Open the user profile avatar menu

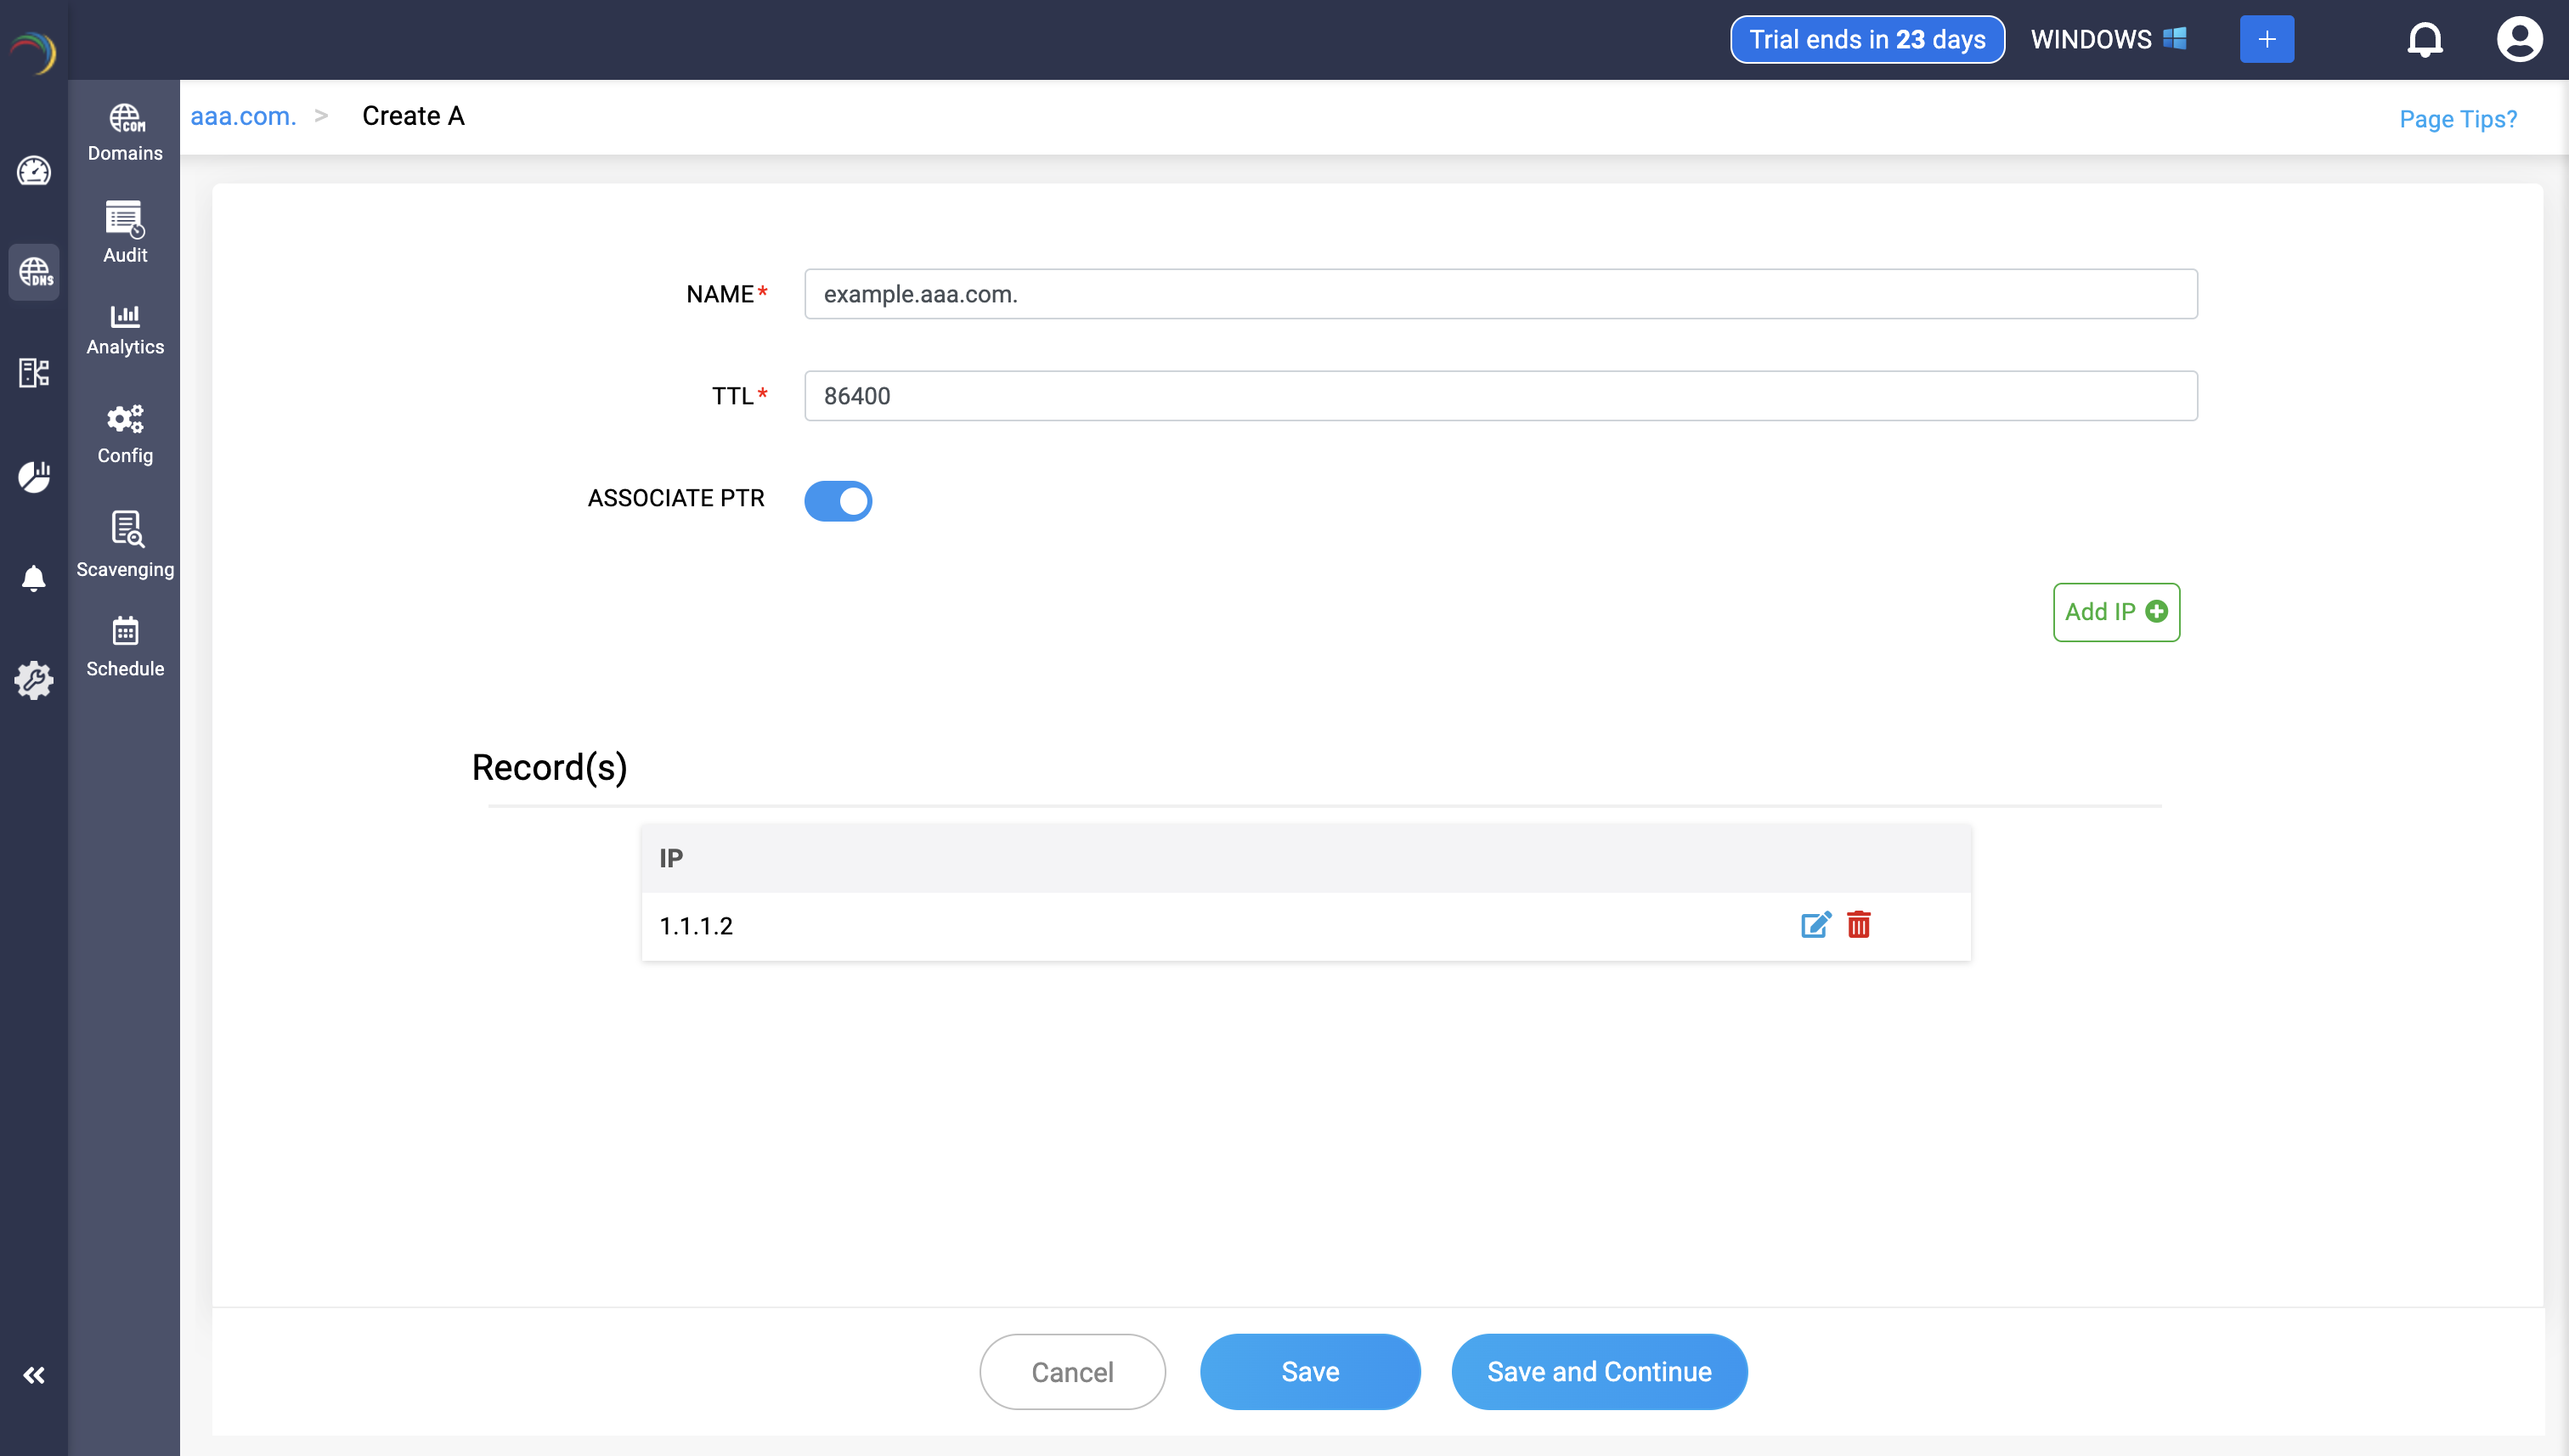(2518, 40)
